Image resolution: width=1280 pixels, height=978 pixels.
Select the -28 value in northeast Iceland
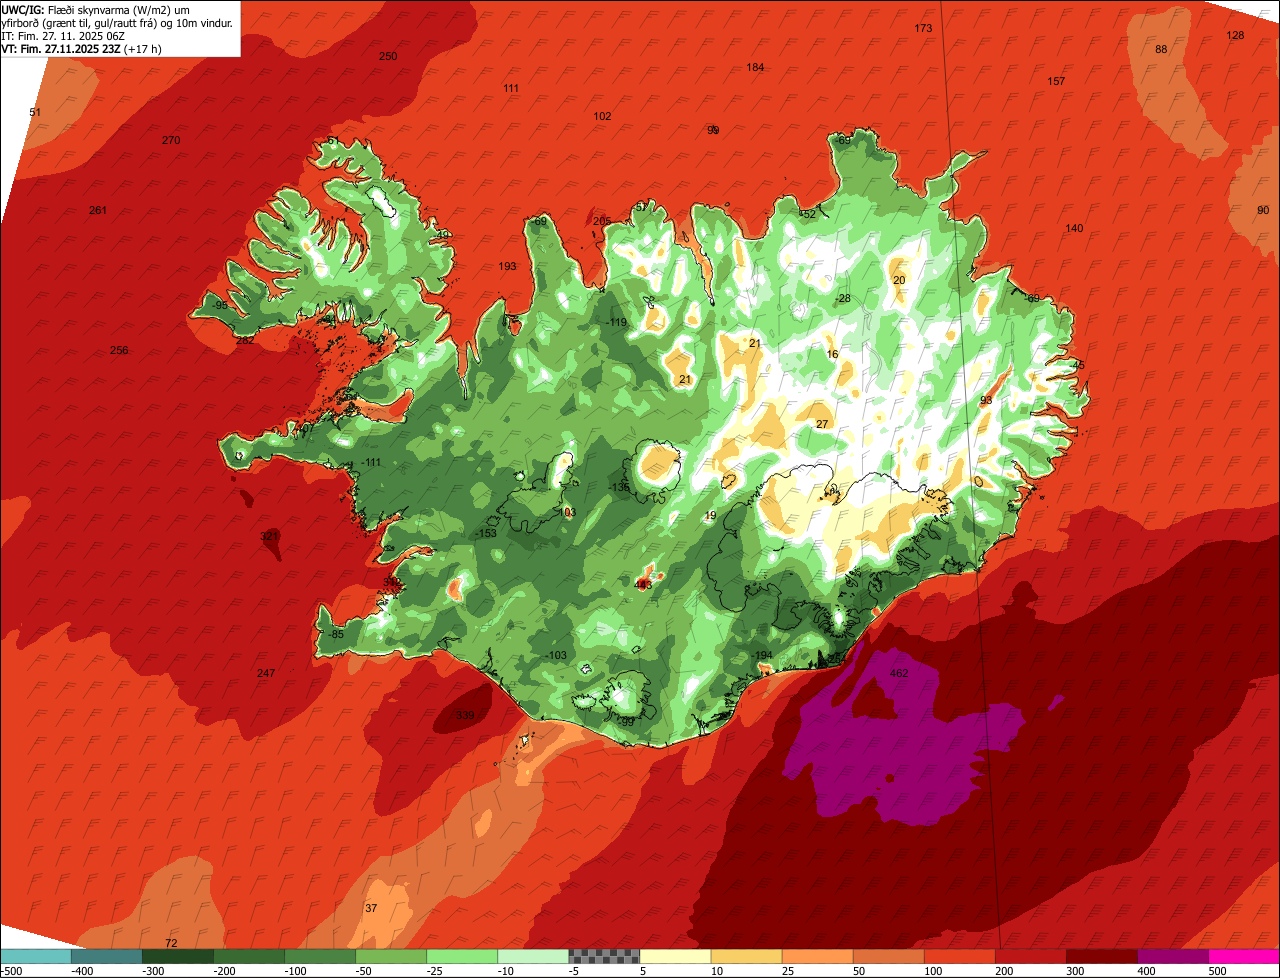click(843, 299)
